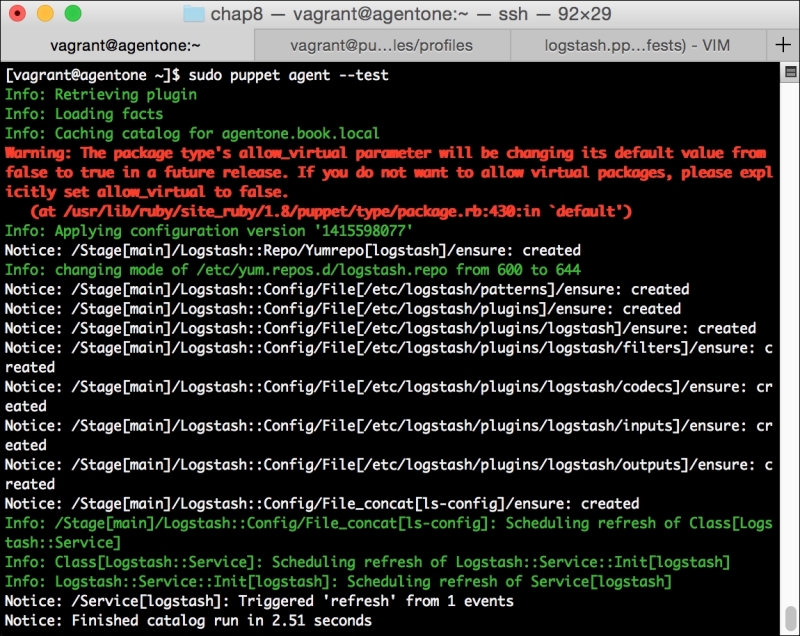Screen dimensions: 800x636
Task: Click the chap8 folder icon in title bar
Action: (x=195, y=14)
